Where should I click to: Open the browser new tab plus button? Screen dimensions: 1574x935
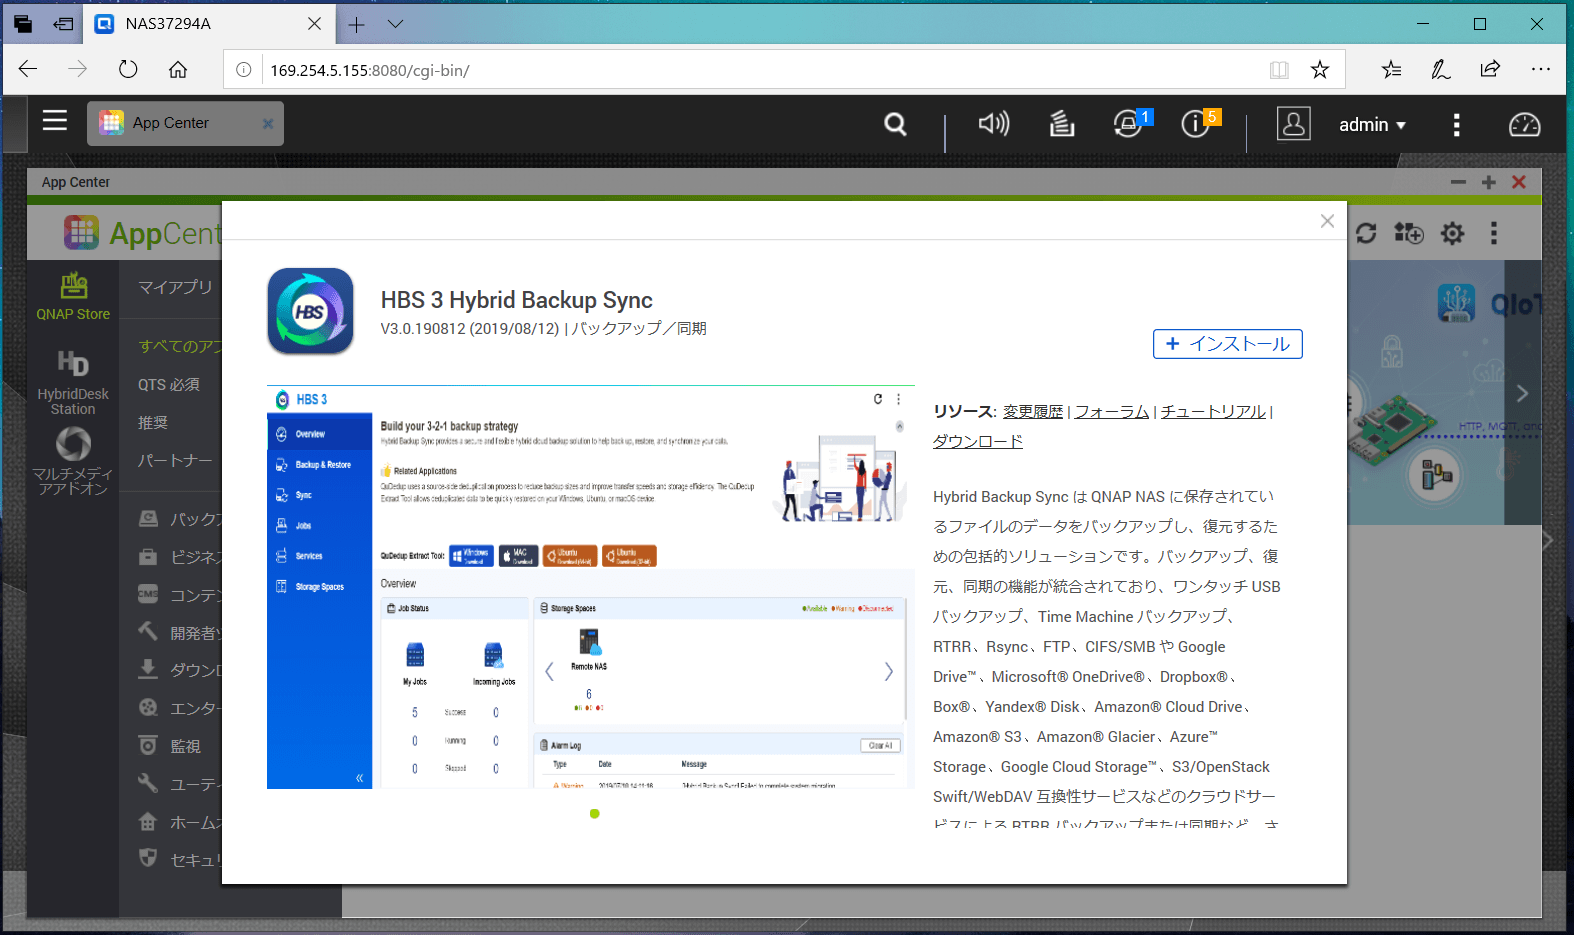pyautogui.click(x=356, y=24)
